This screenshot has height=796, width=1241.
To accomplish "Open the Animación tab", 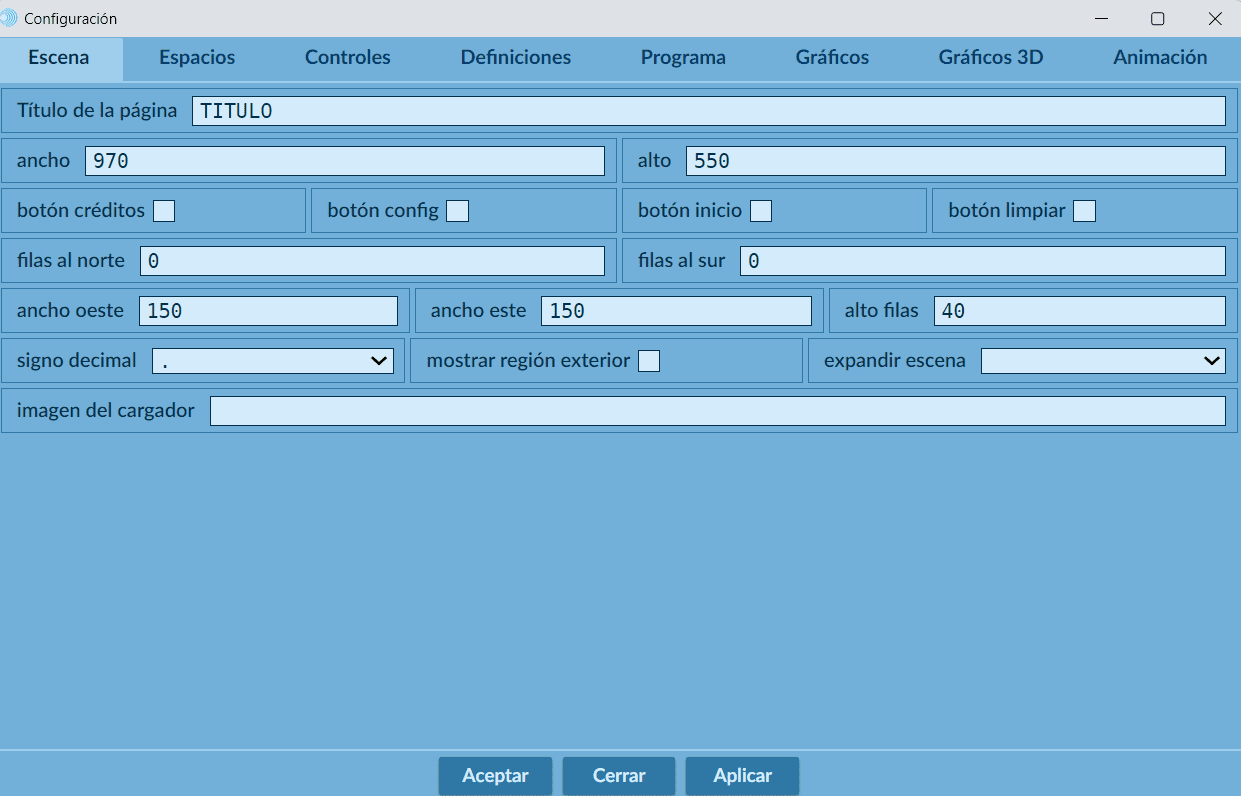I will click(1160, 58).
